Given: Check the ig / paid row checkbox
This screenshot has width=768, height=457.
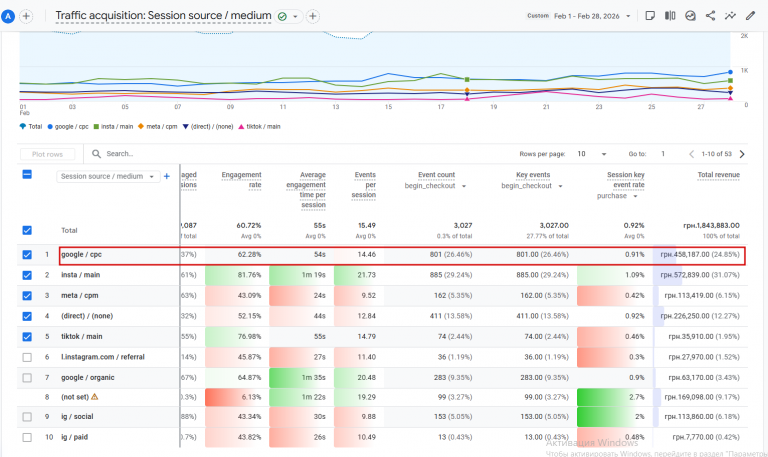Looking at the screenshot, I should click(x=27, y=437).
